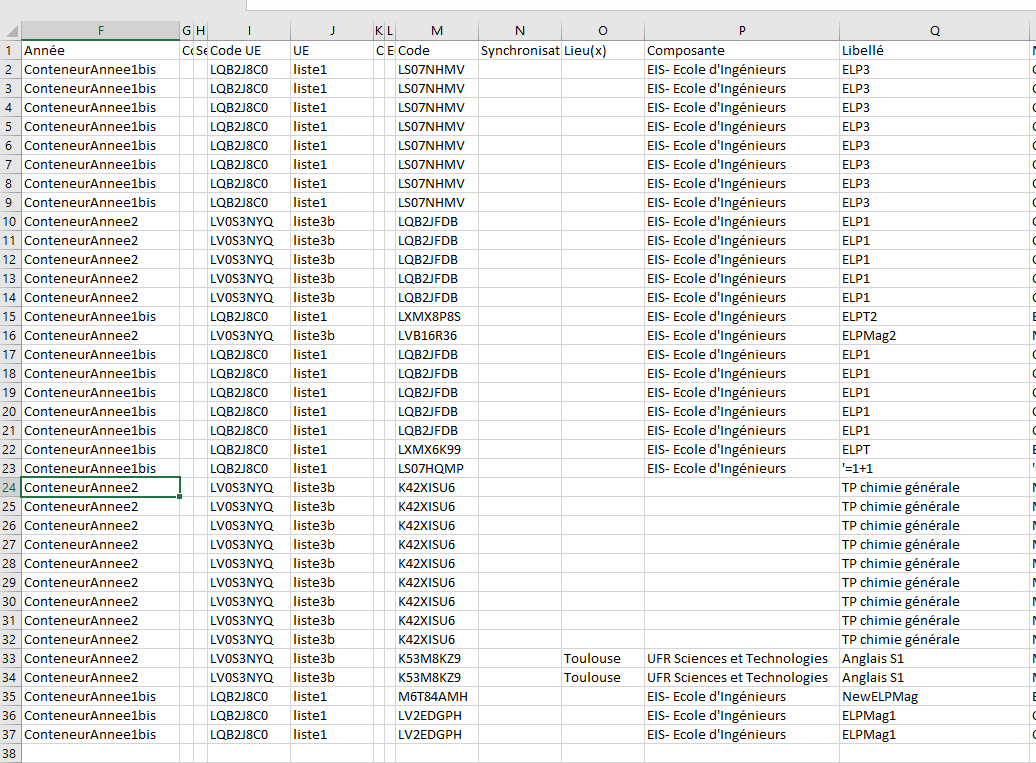Select the 'Composante' header cell
The image size is (1036, 763).
tap(742, 50)
